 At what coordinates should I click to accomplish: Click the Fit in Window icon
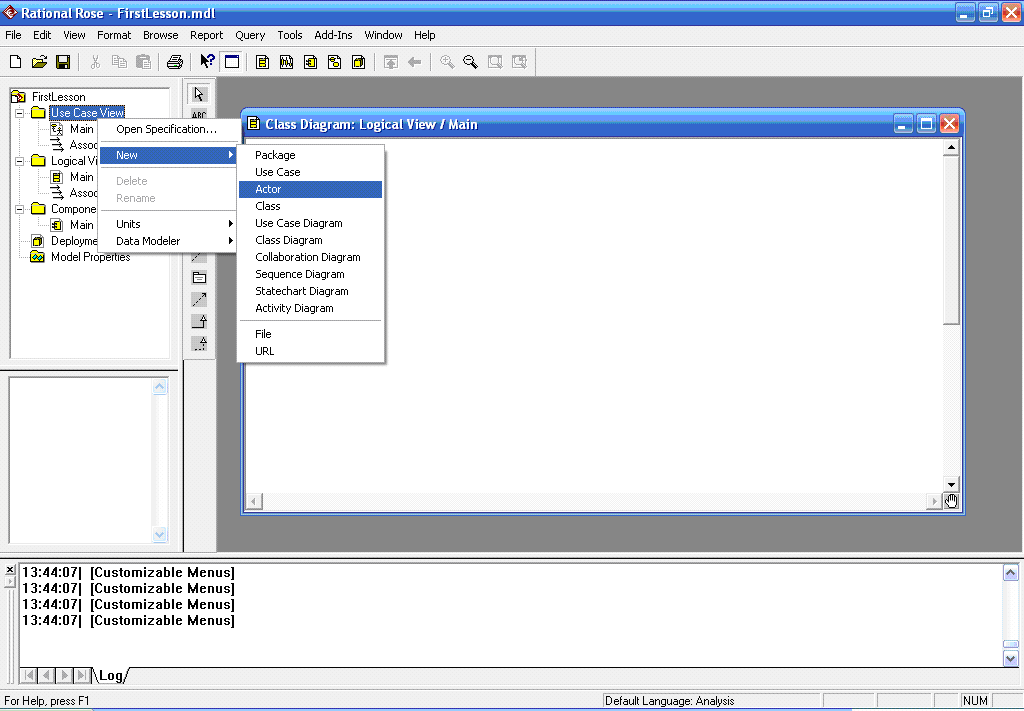point(495,62)
